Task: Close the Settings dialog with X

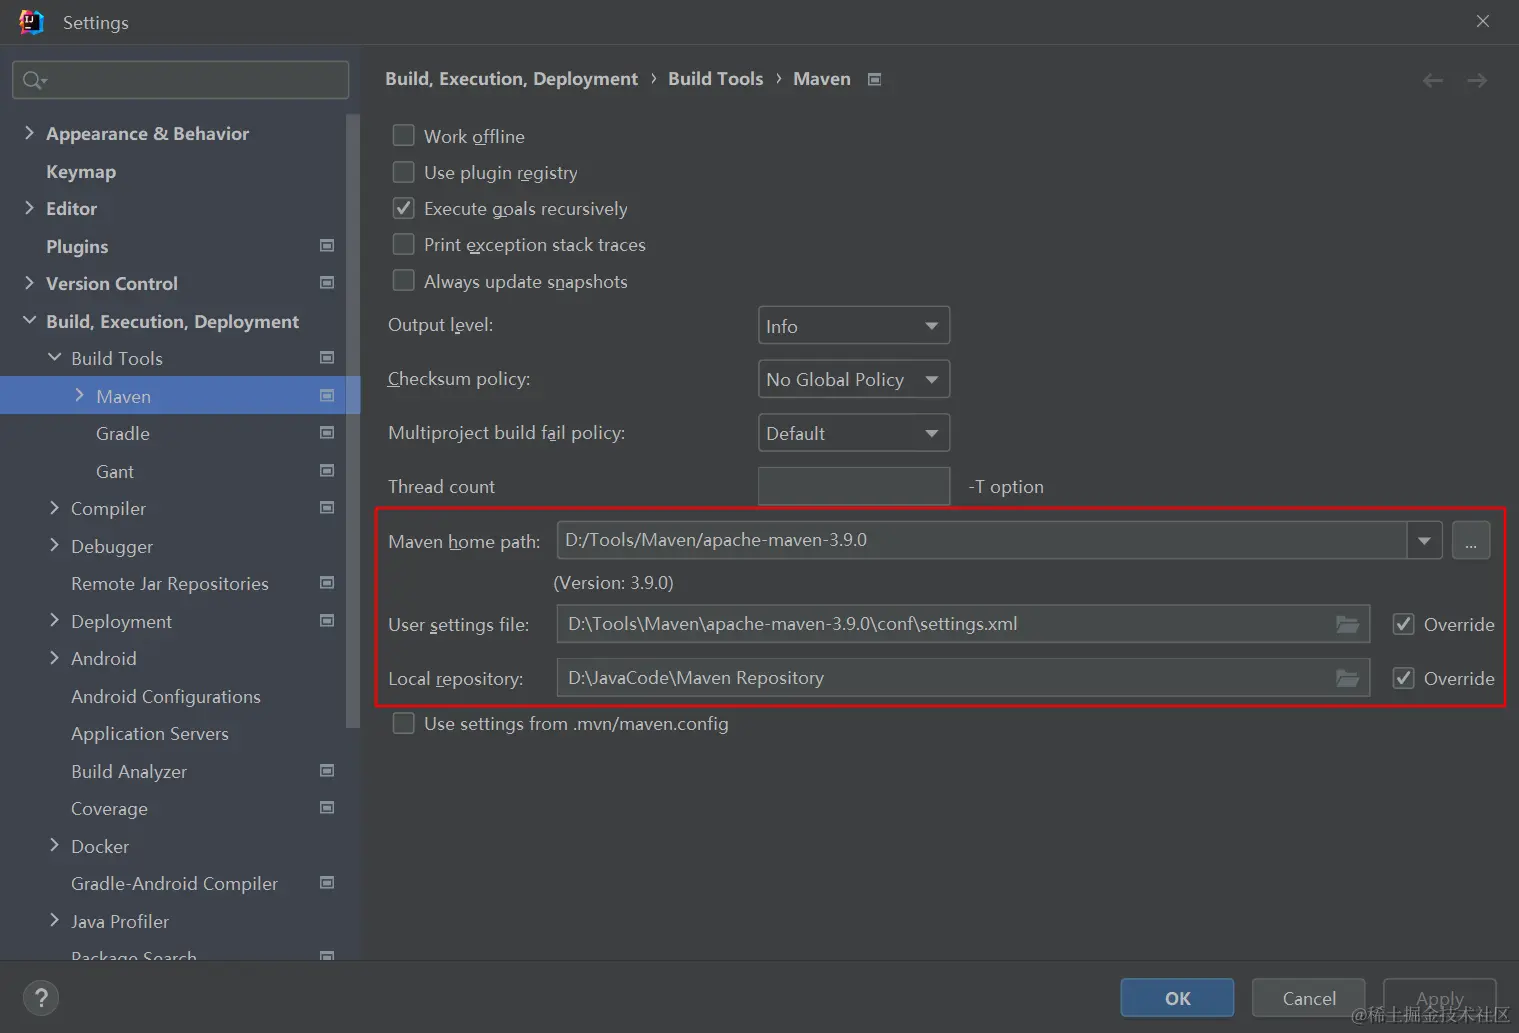Action: 1483,21
